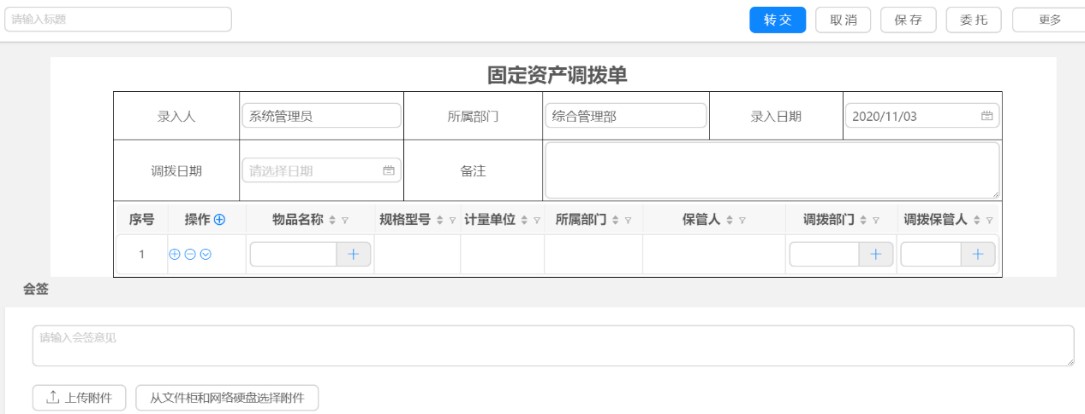Click the 上传附件 button
The width and height of the screenshot is (1085, 414).
coord(80,397)
